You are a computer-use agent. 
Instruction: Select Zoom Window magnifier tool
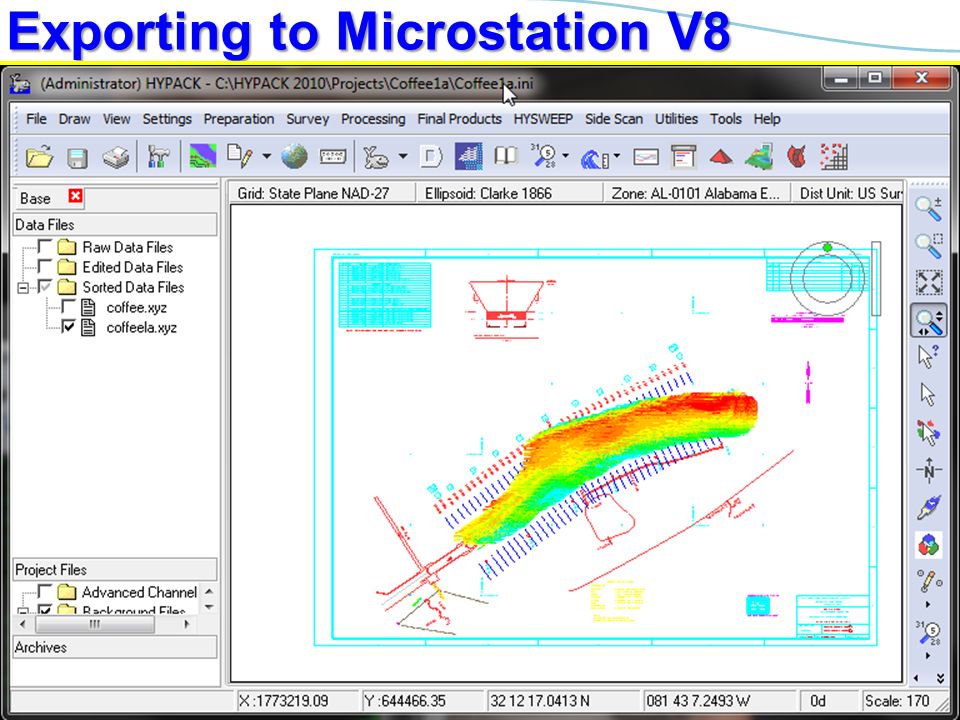coord(928,246)
